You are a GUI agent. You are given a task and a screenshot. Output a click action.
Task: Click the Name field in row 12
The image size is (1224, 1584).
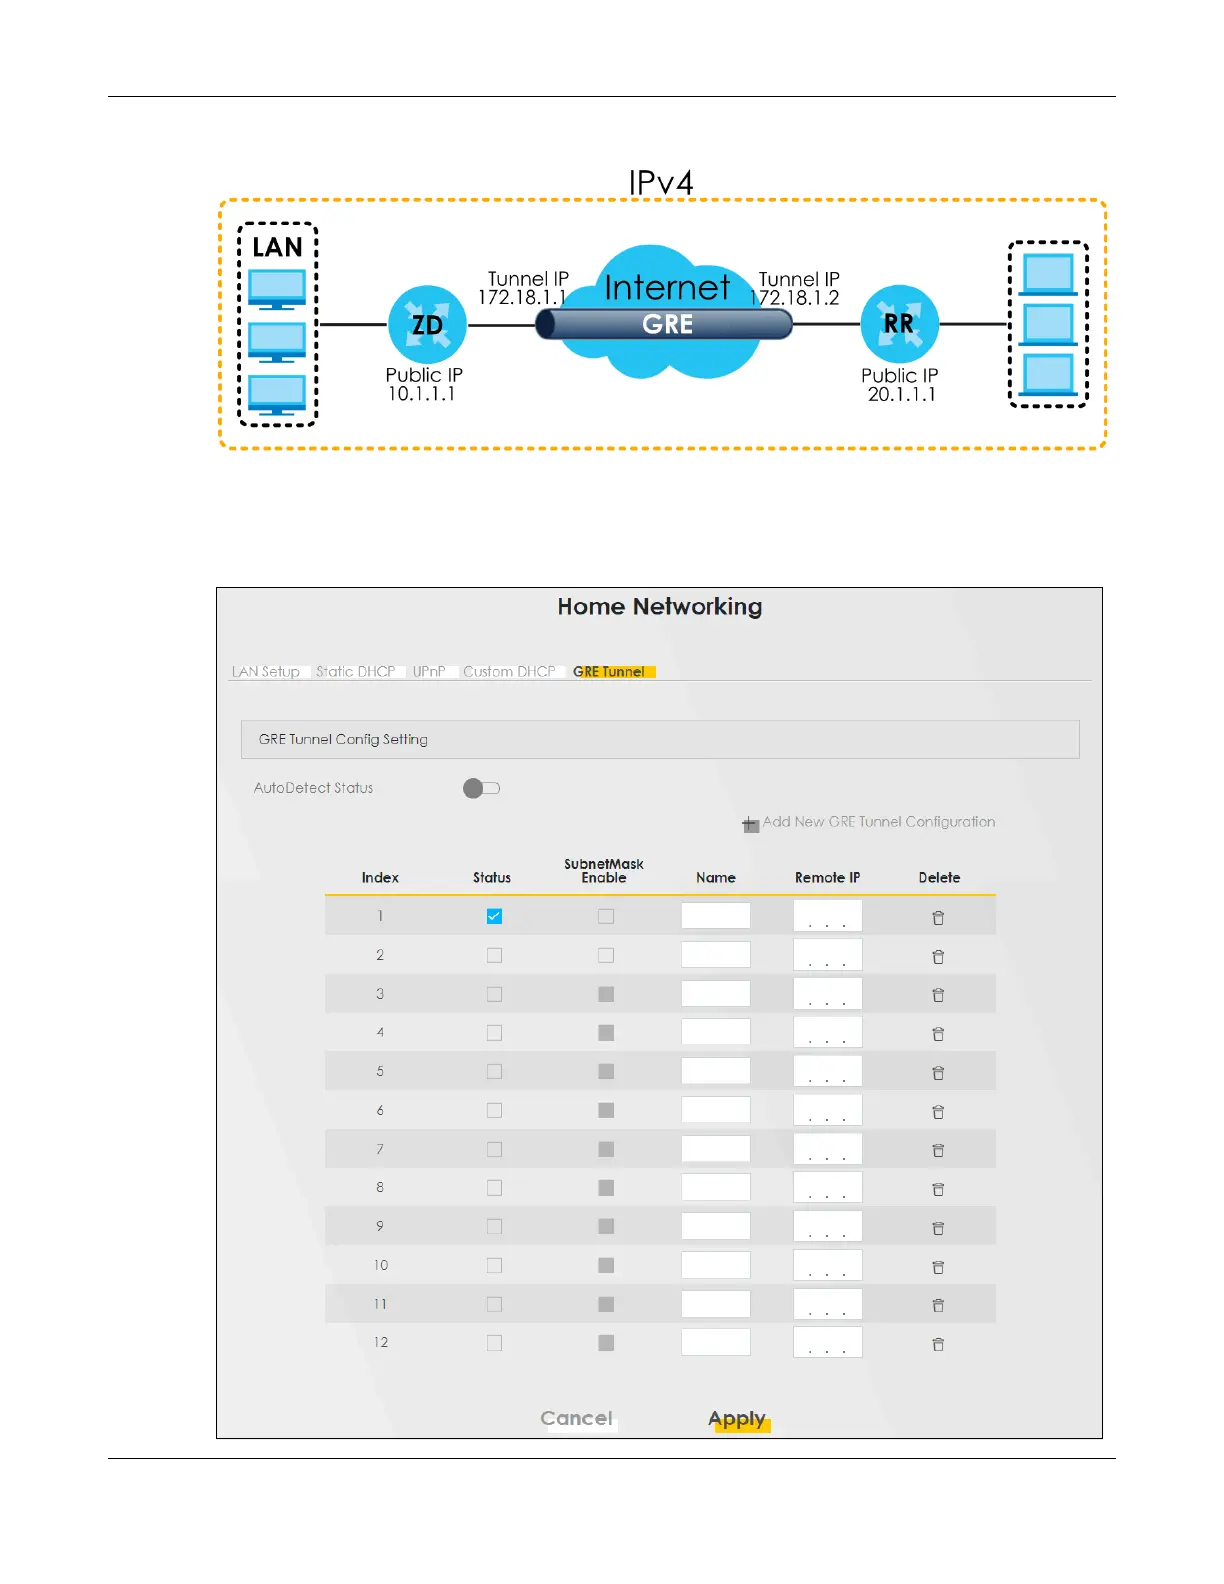(x=716, y=1343)
